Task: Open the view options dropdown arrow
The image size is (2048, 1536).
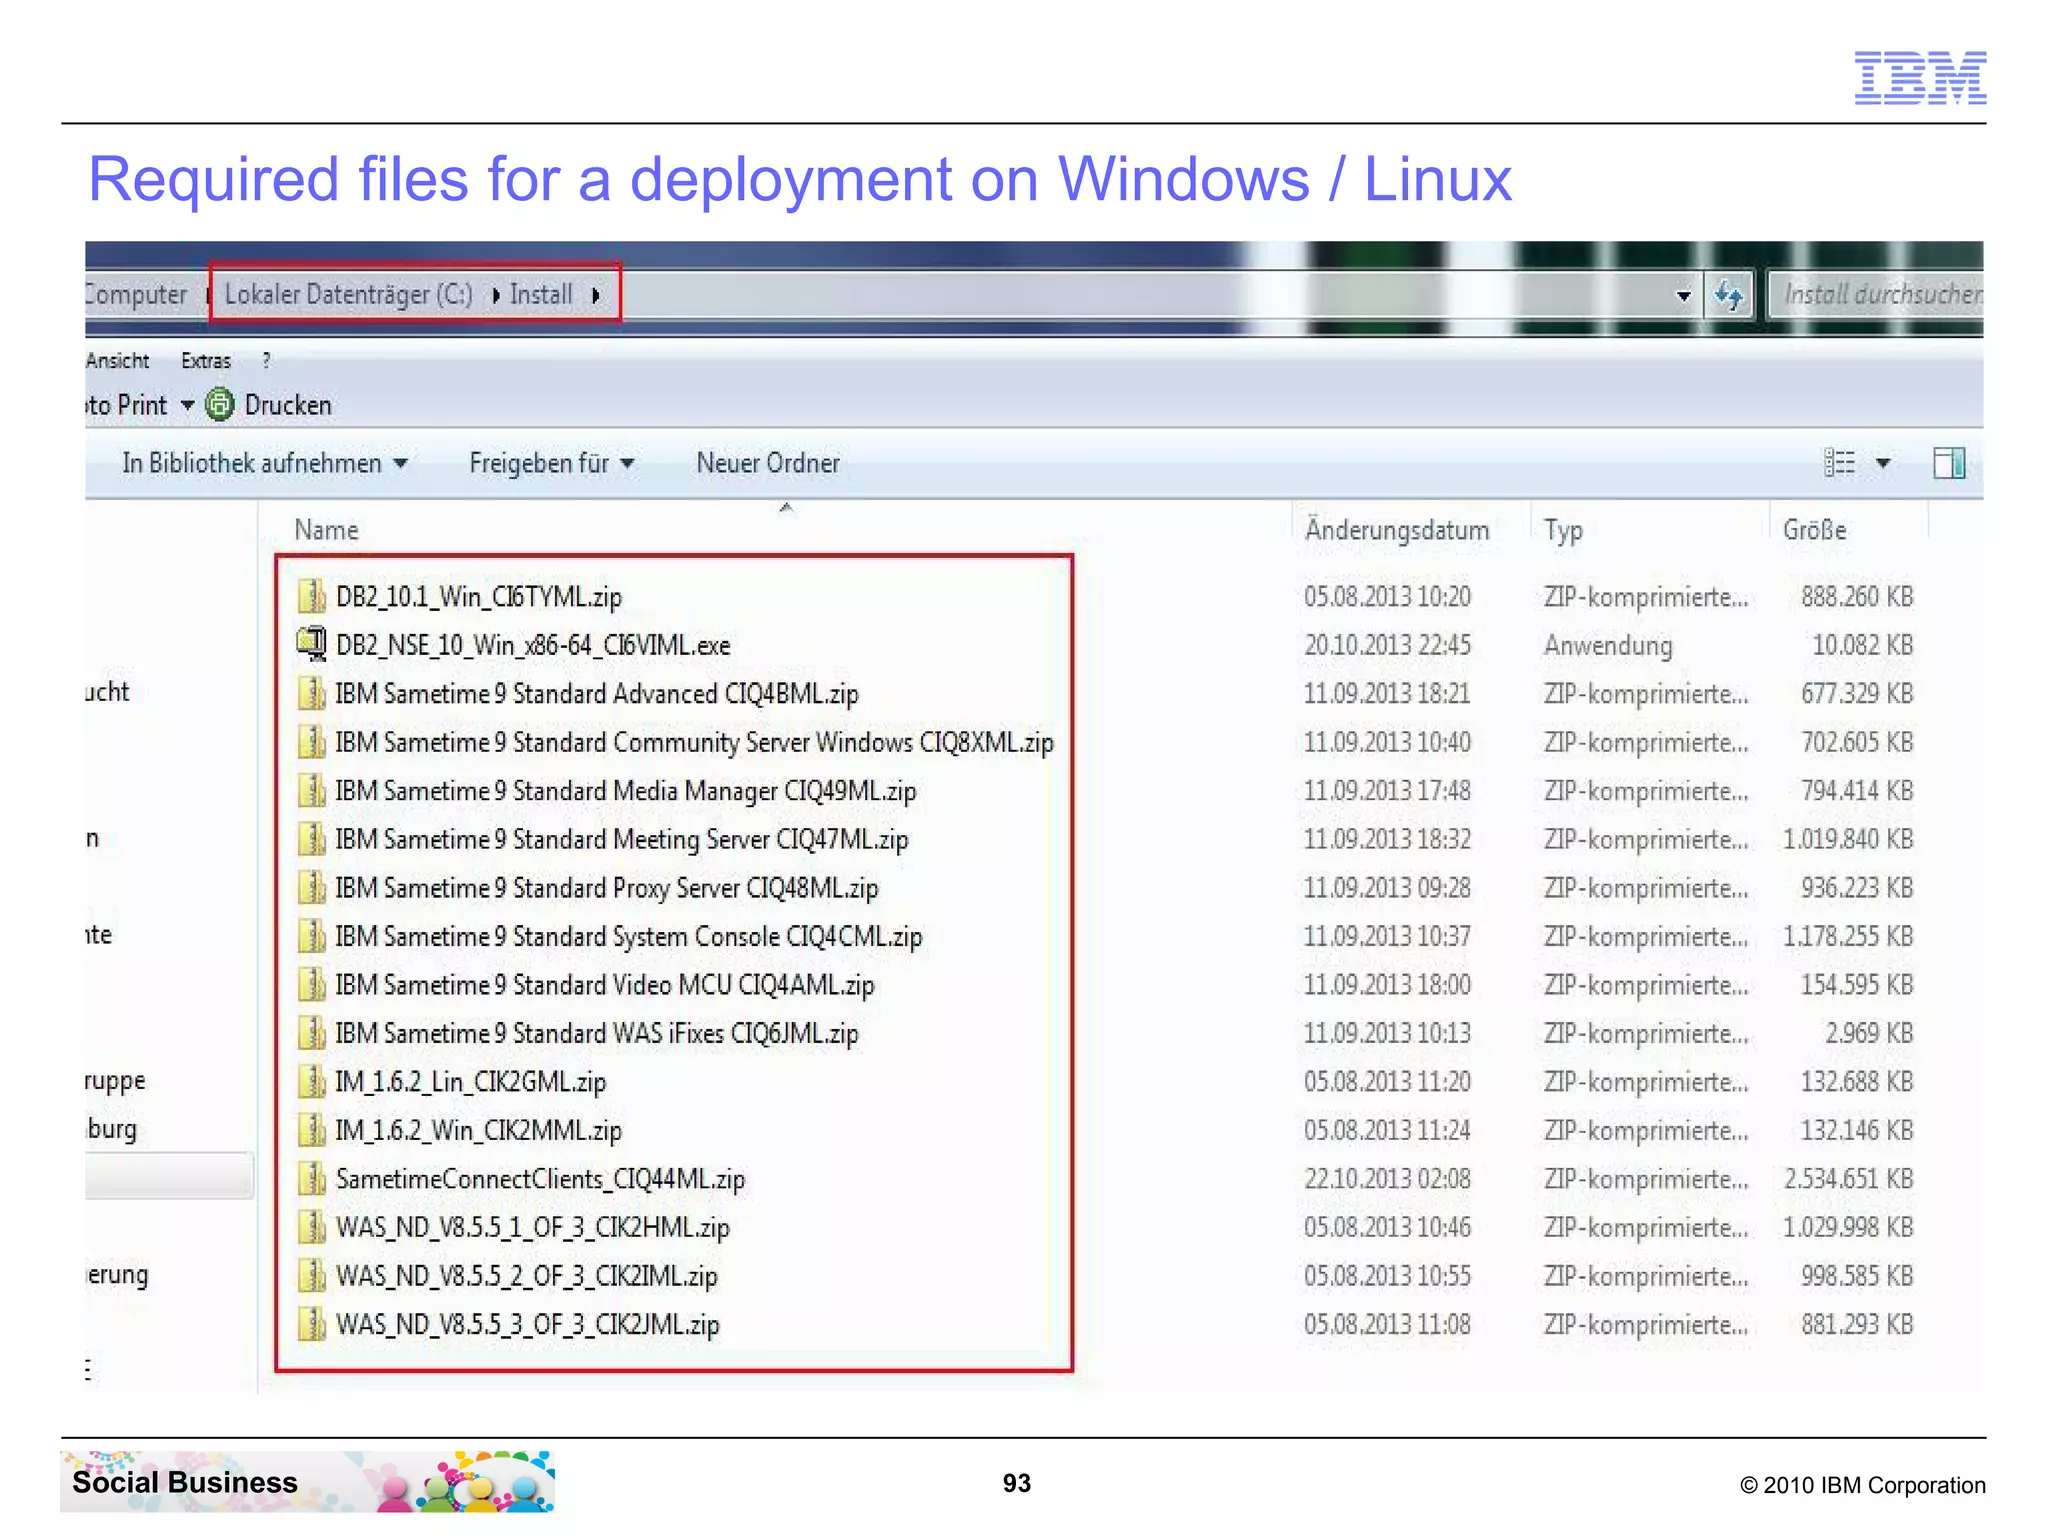Action: (1883, 463)
